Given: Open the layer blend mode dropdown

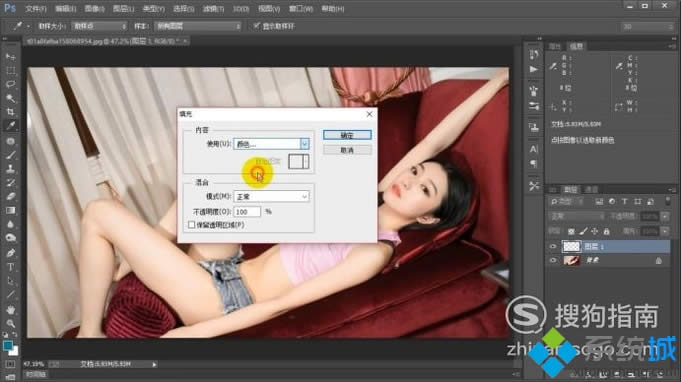Looking at the screenshot, I should 577,216.
